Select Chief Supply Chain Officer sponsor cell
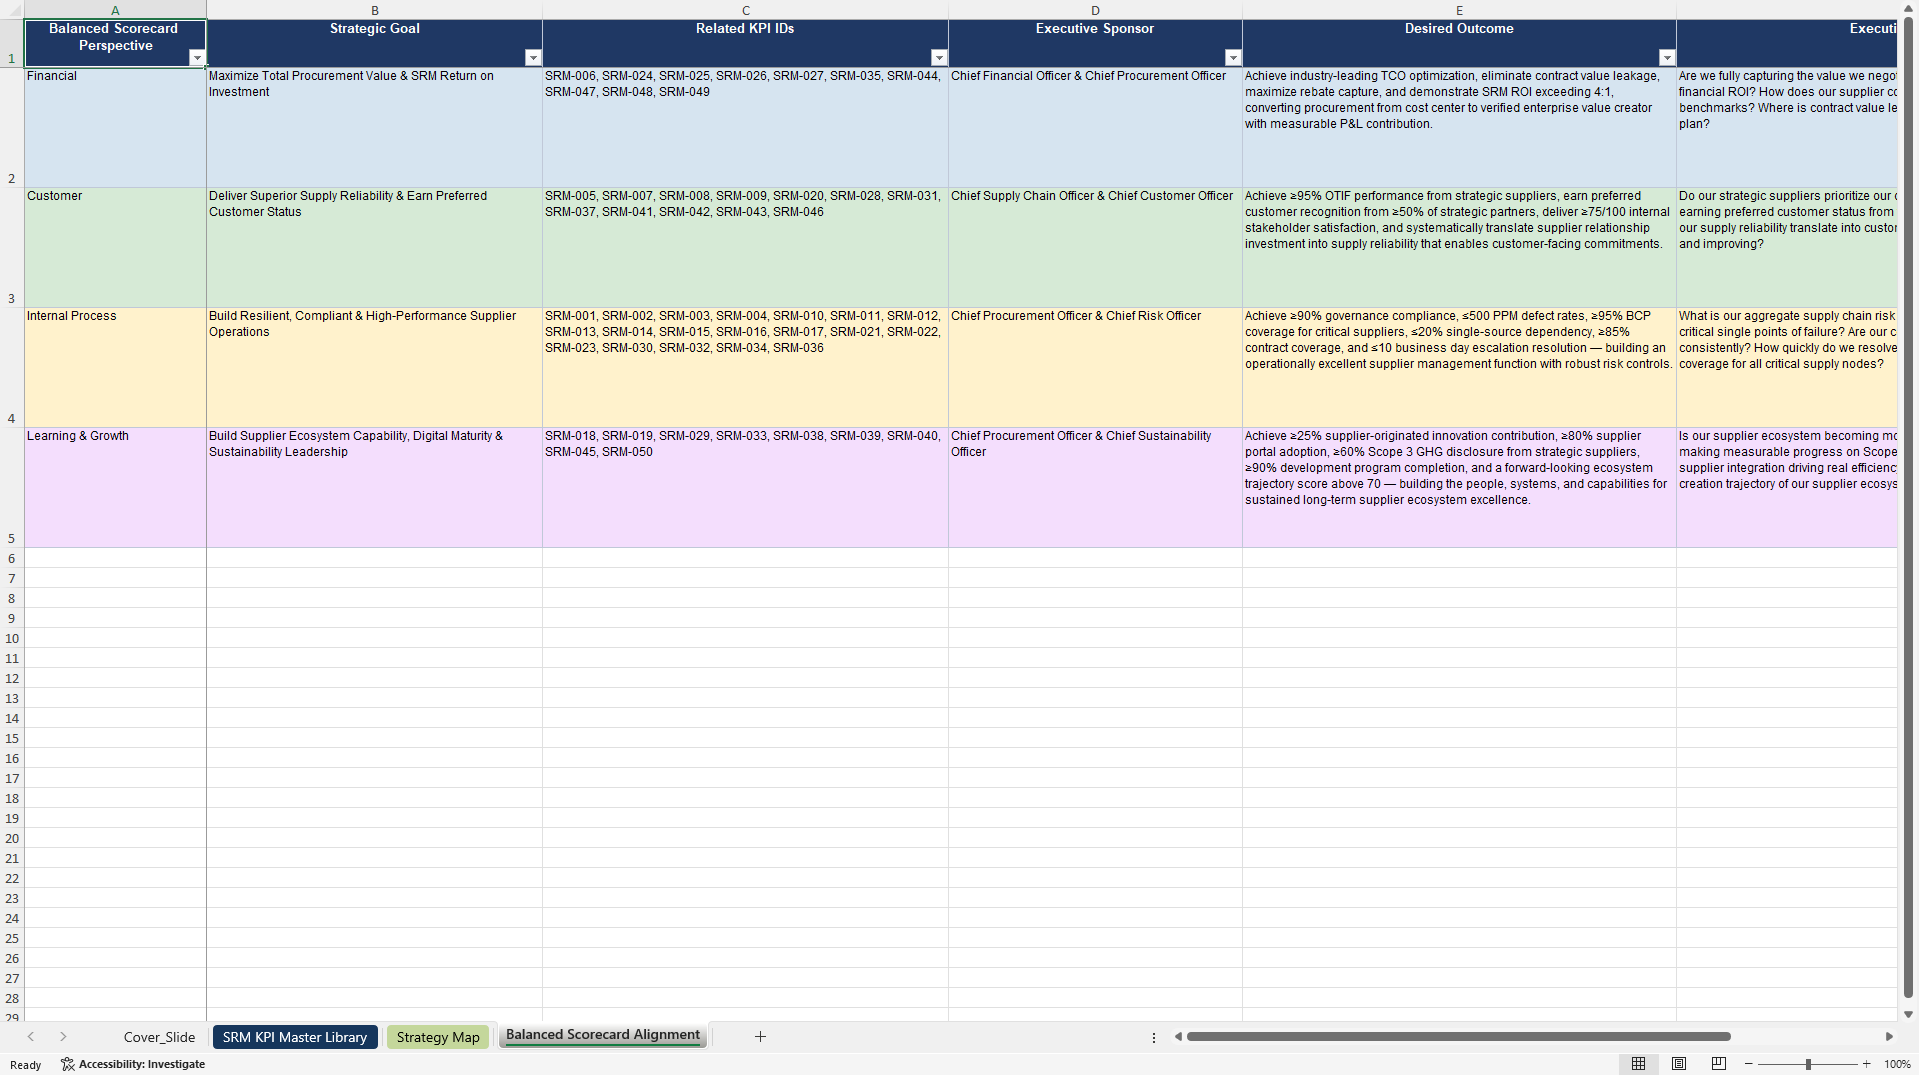 (x=1095, y=248)
